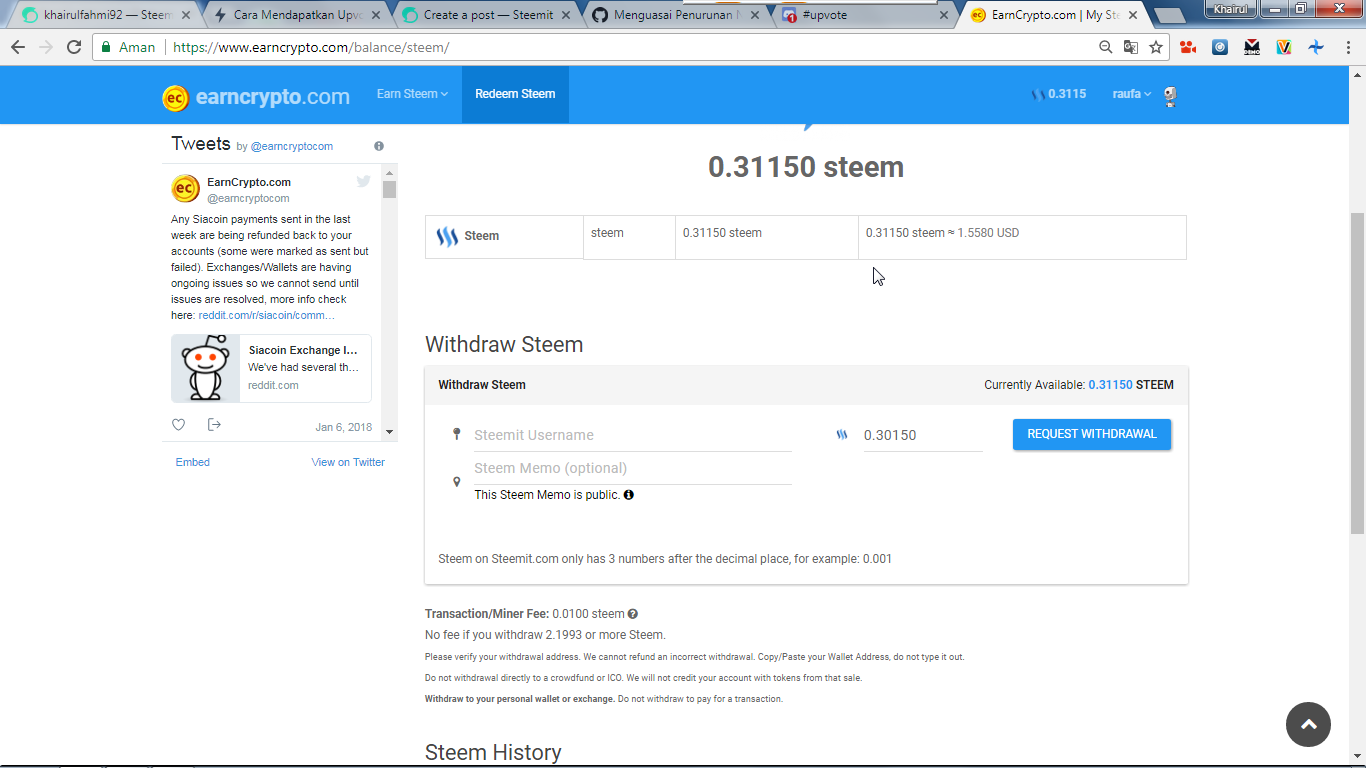Click the 0.3115 Steem balance in header
This screenshot has width=1366, height=768.
pos(1058,94)
